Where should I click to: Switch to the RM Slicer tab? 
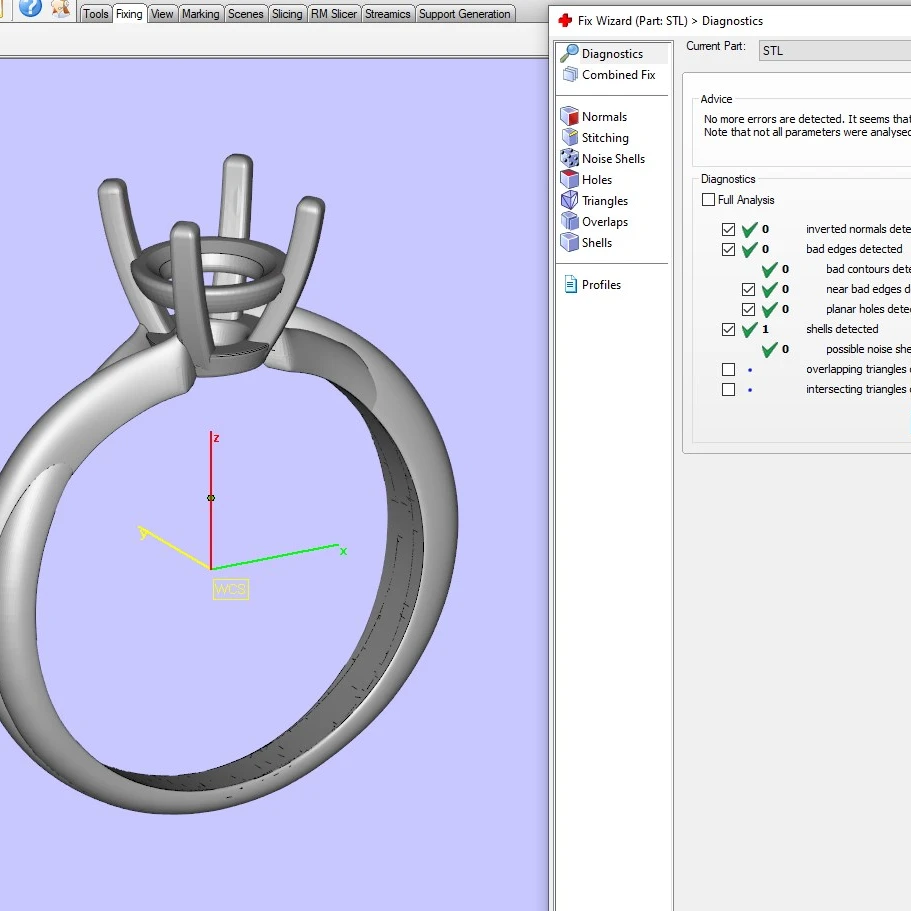(x=334, y=14)
